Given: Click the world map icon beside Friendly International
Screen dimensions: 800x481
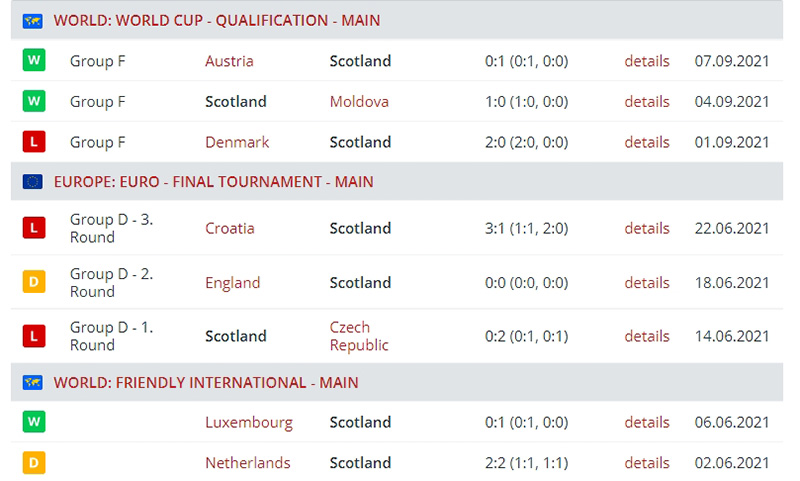Looking at the screenshot, I should (x=33, y=383).
